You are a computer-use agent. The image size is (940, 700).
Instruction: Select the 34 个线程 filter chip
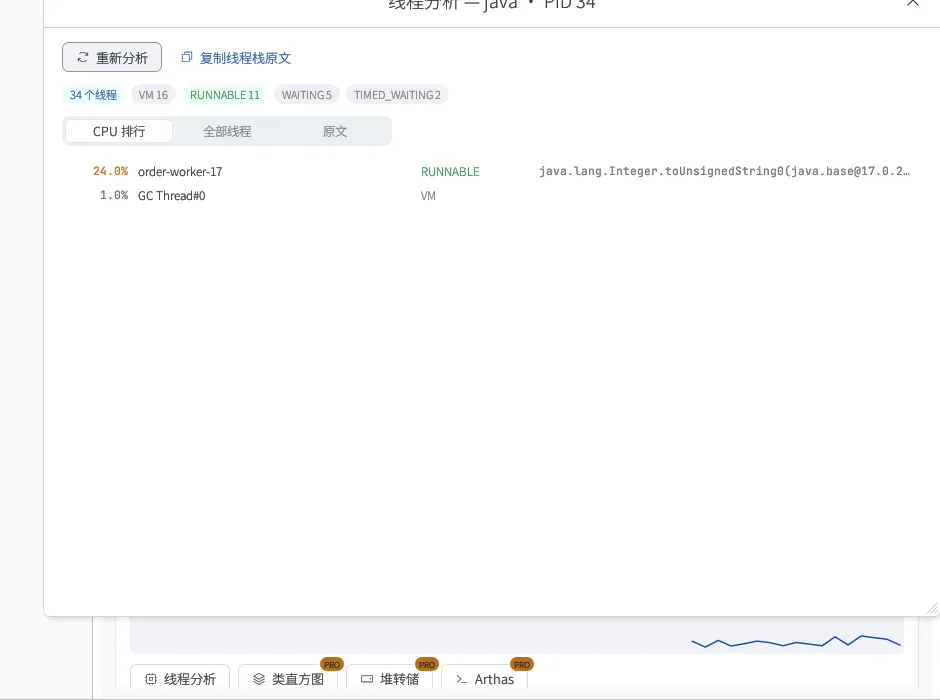click(x=93, y=95)
